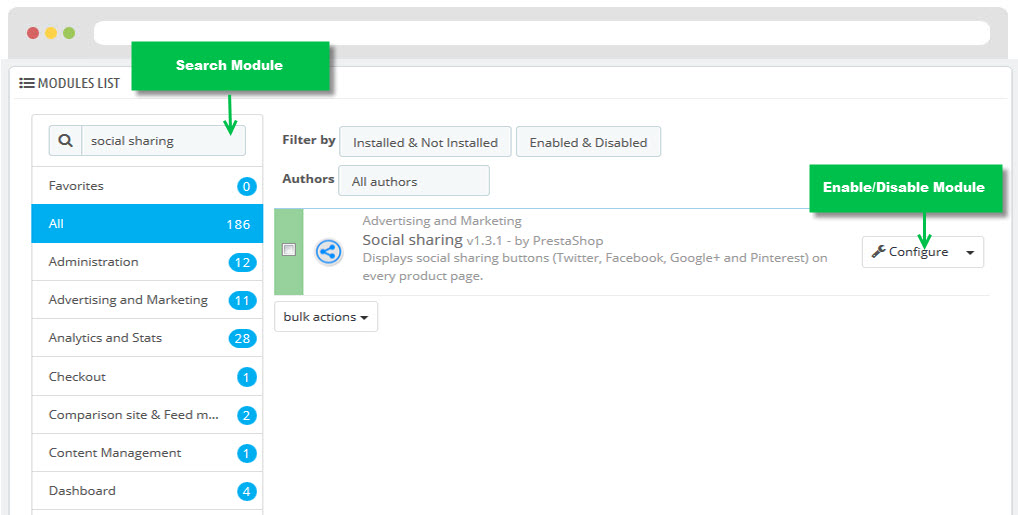Click the Modules List hamburger icon

[27, 83]
